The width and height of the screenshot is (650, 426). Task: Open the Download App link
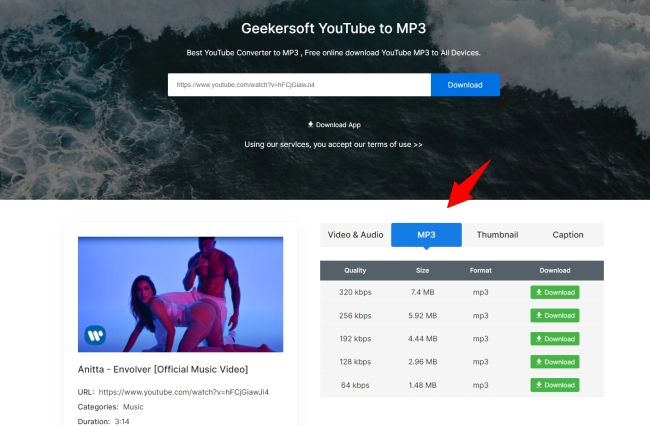tap(334, 125)
